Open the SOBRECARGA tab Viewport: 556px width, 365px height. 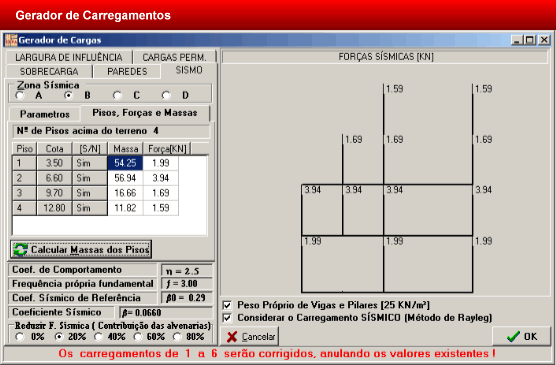coord(49,71)
